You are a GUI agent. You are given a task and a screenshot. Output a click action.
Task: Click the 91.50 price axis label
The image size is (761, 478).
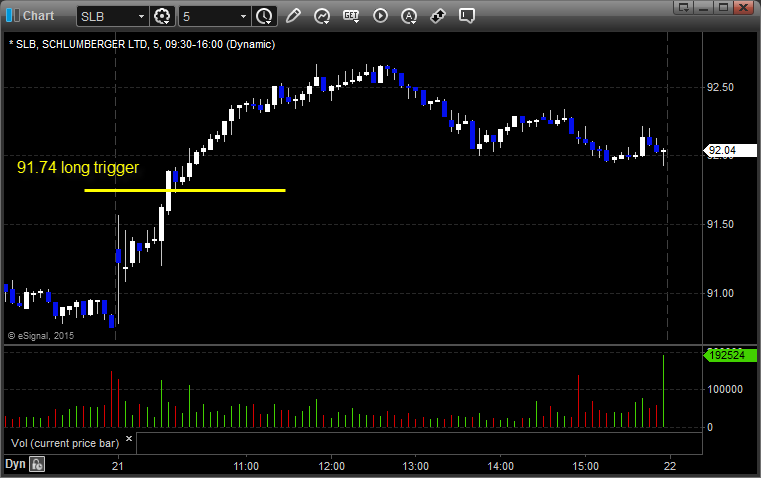[720, 224]
